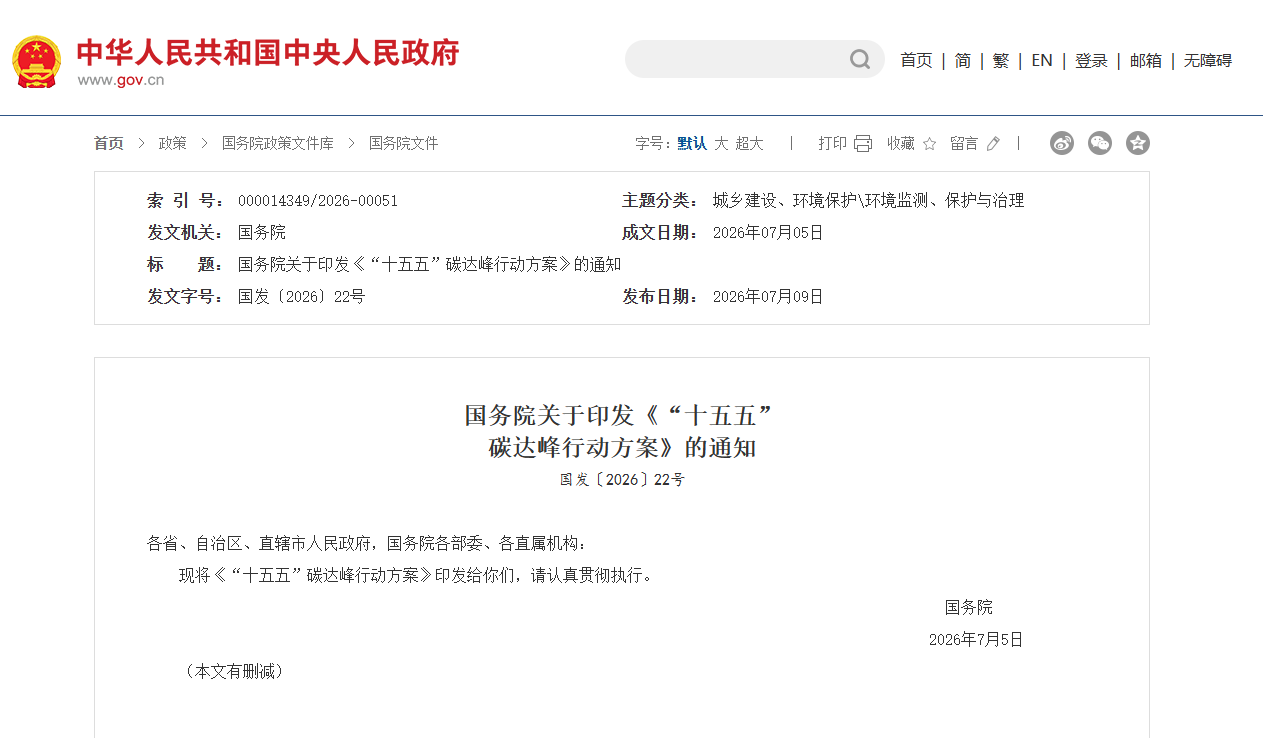Switch to traditional Chinese 繁
The width and height of the screenshot is (1263, 738).
[1001, 61]
